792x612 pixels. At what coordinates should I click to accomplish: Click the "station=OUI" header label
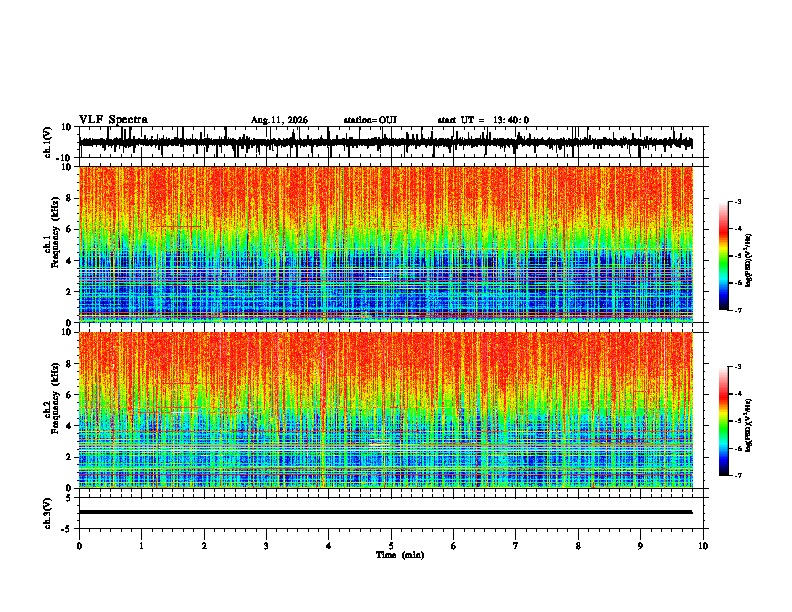click(x=370, y=120)
